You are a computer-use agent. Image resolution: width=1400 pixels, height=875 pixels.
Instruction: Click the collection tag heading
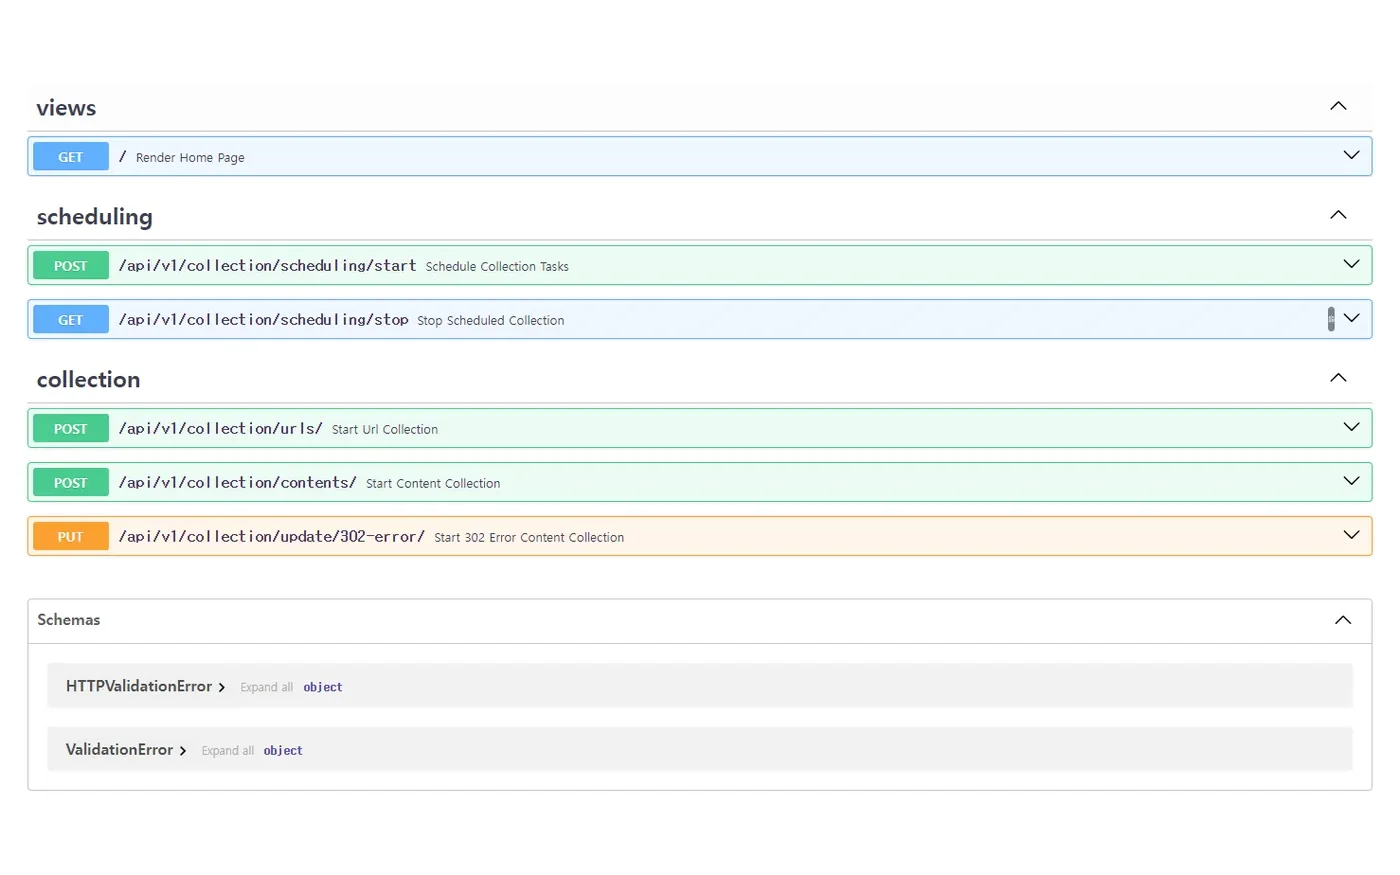tap(88, 380)
